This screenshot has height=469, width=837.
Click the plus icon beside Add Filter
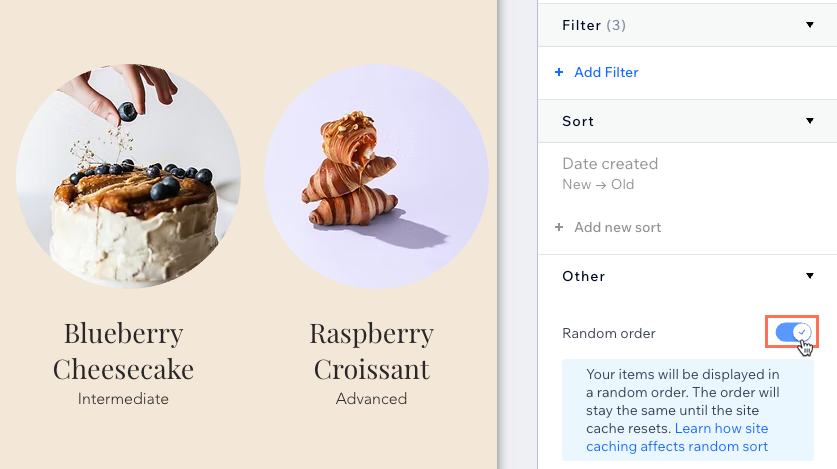click(559, 72)
